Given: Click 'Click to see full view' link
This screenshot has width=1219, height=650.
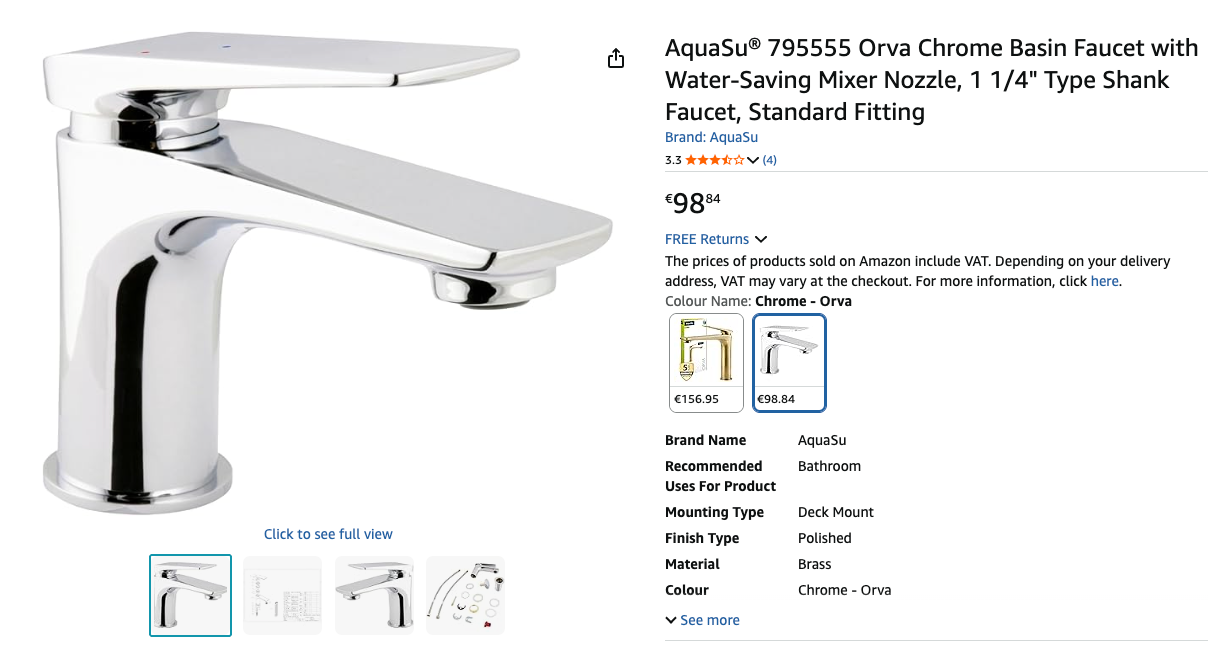Looking at the screenshot, I should coord(328,534).
